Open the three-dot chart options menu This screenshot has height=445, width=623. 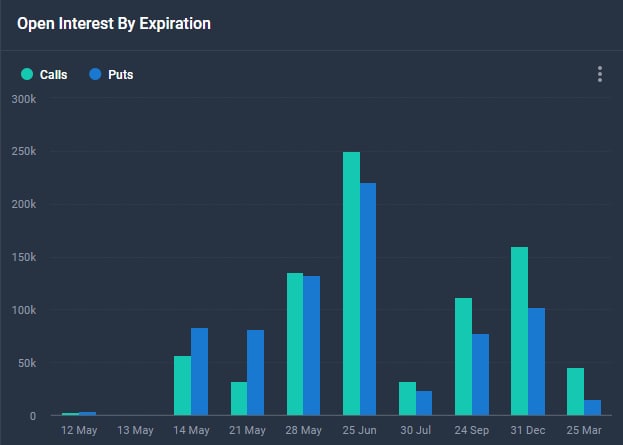600,74
